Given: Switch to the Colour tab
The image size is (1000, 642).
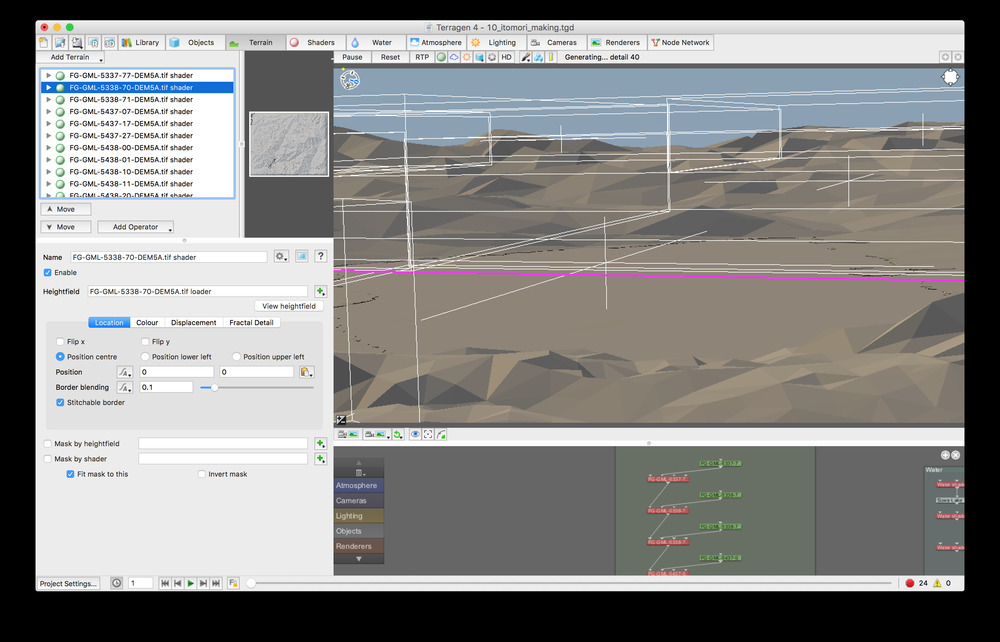Looking at the screenshot, I should 147,323.
